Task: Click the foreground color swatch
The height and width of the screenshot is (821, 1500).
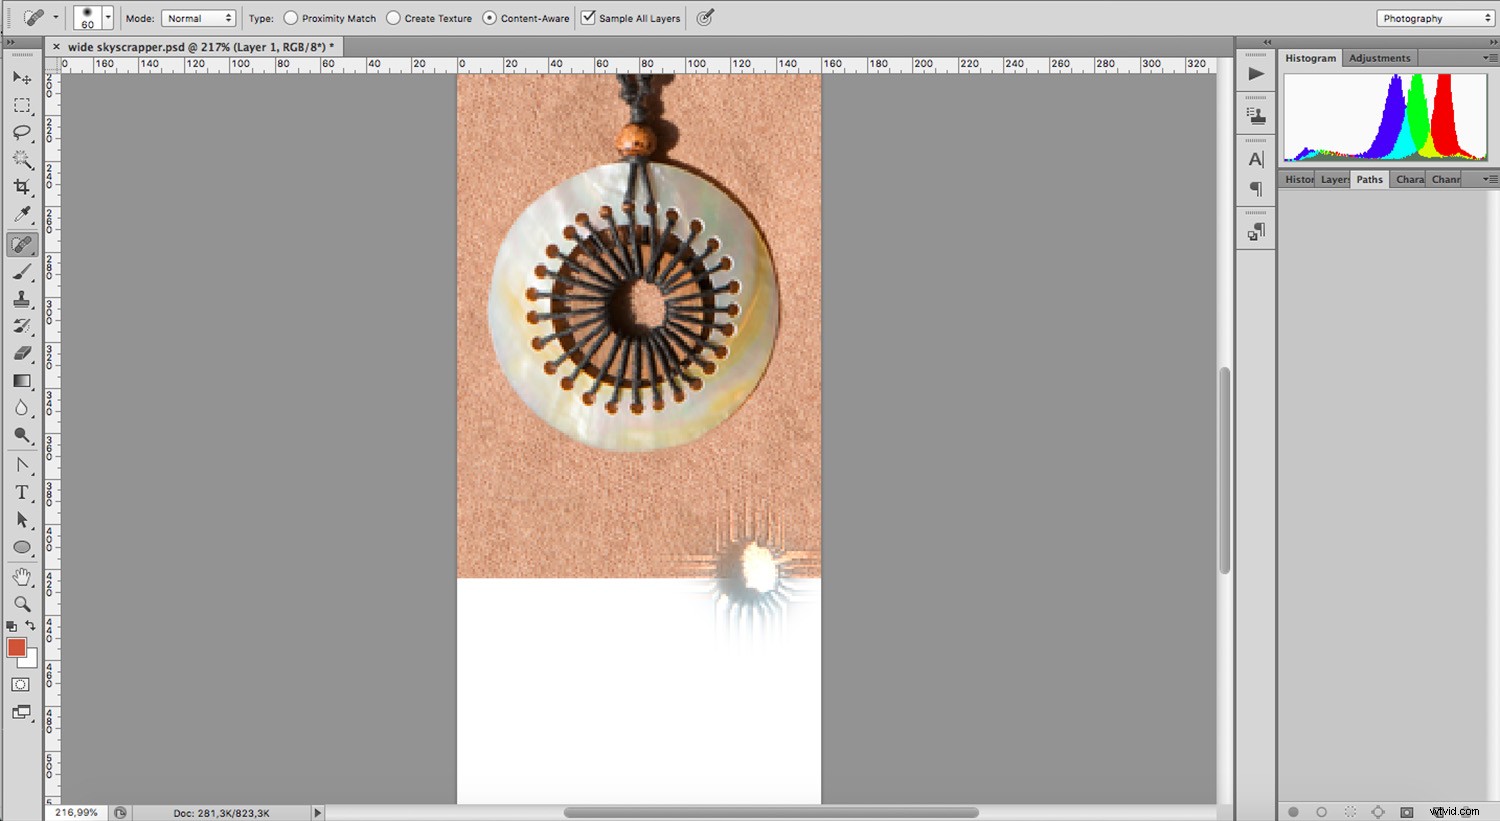Action: click(x=15, y=649)
